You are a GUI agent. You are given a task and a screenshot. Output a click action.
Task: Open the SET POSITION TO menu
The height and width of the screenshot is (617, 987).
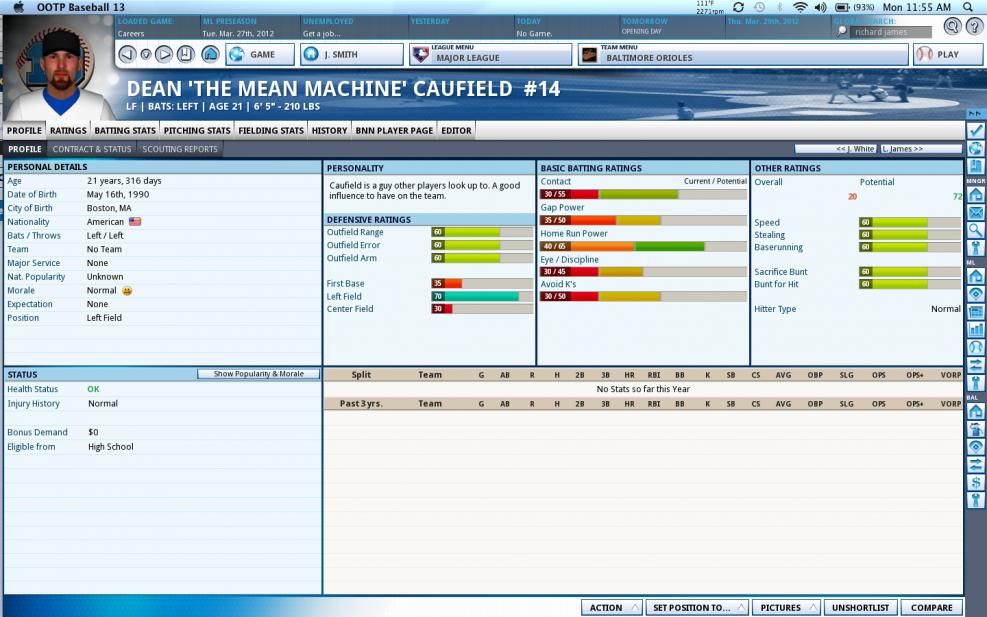point(697,608)
